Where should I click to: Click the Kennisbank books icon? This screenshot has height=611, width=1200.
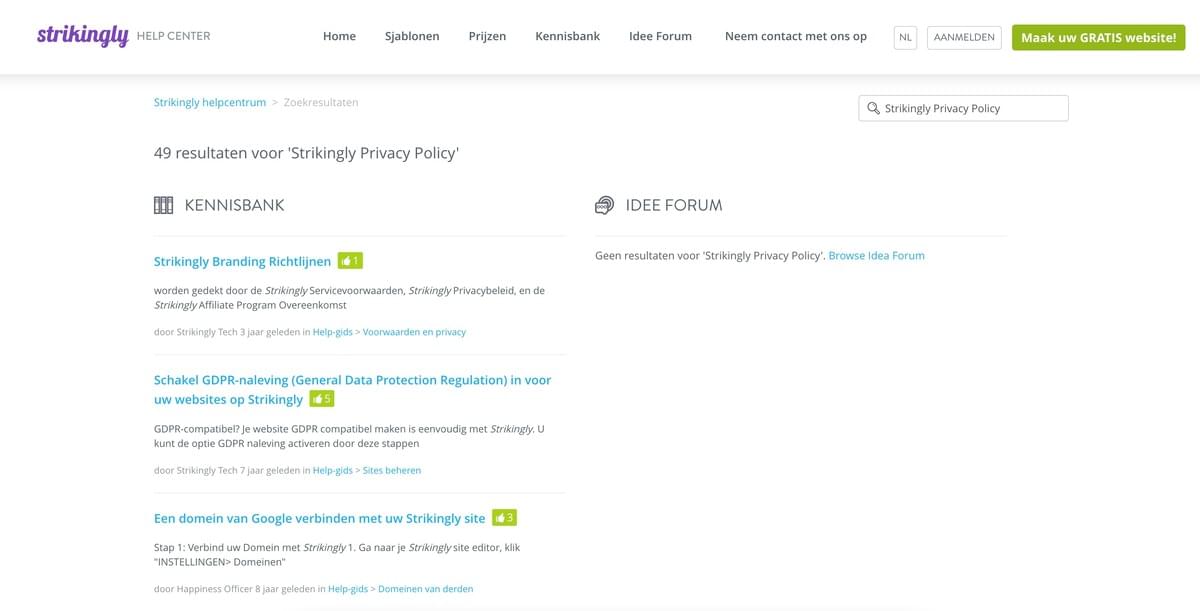164,205
